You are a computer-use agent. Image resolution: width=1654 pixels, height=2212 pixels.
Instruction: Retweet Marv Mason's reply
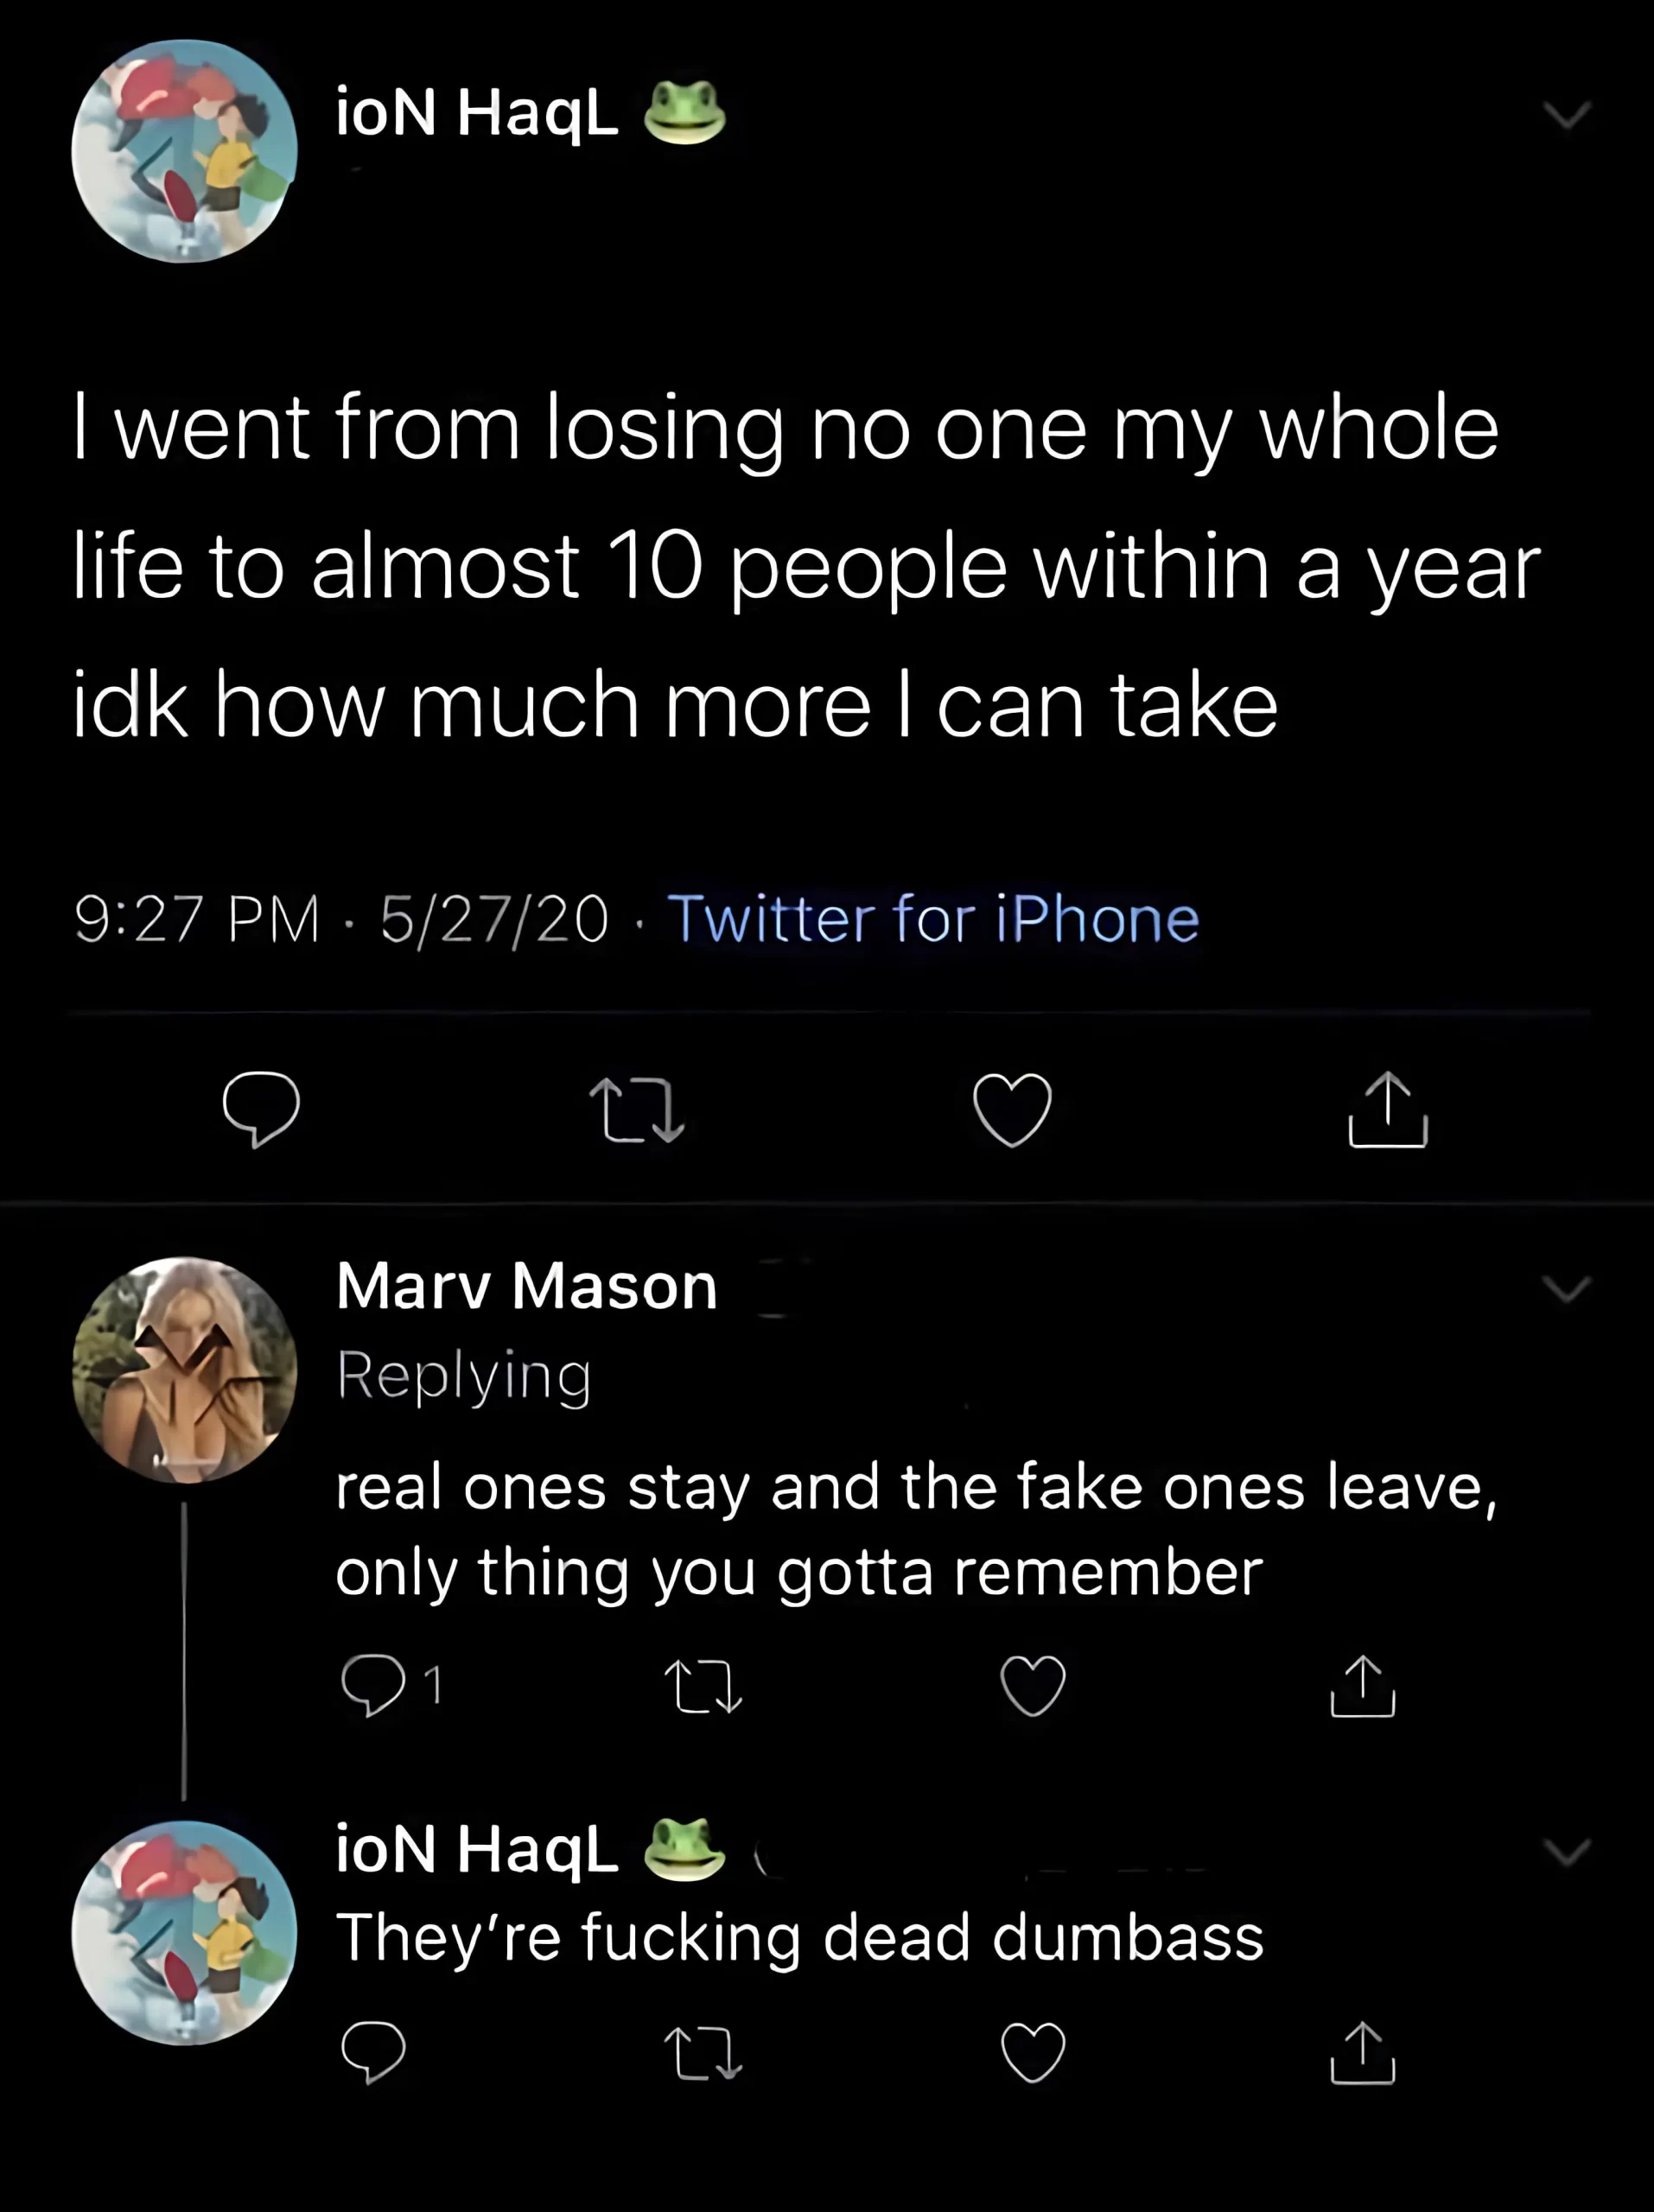(x=704, y=1686)
